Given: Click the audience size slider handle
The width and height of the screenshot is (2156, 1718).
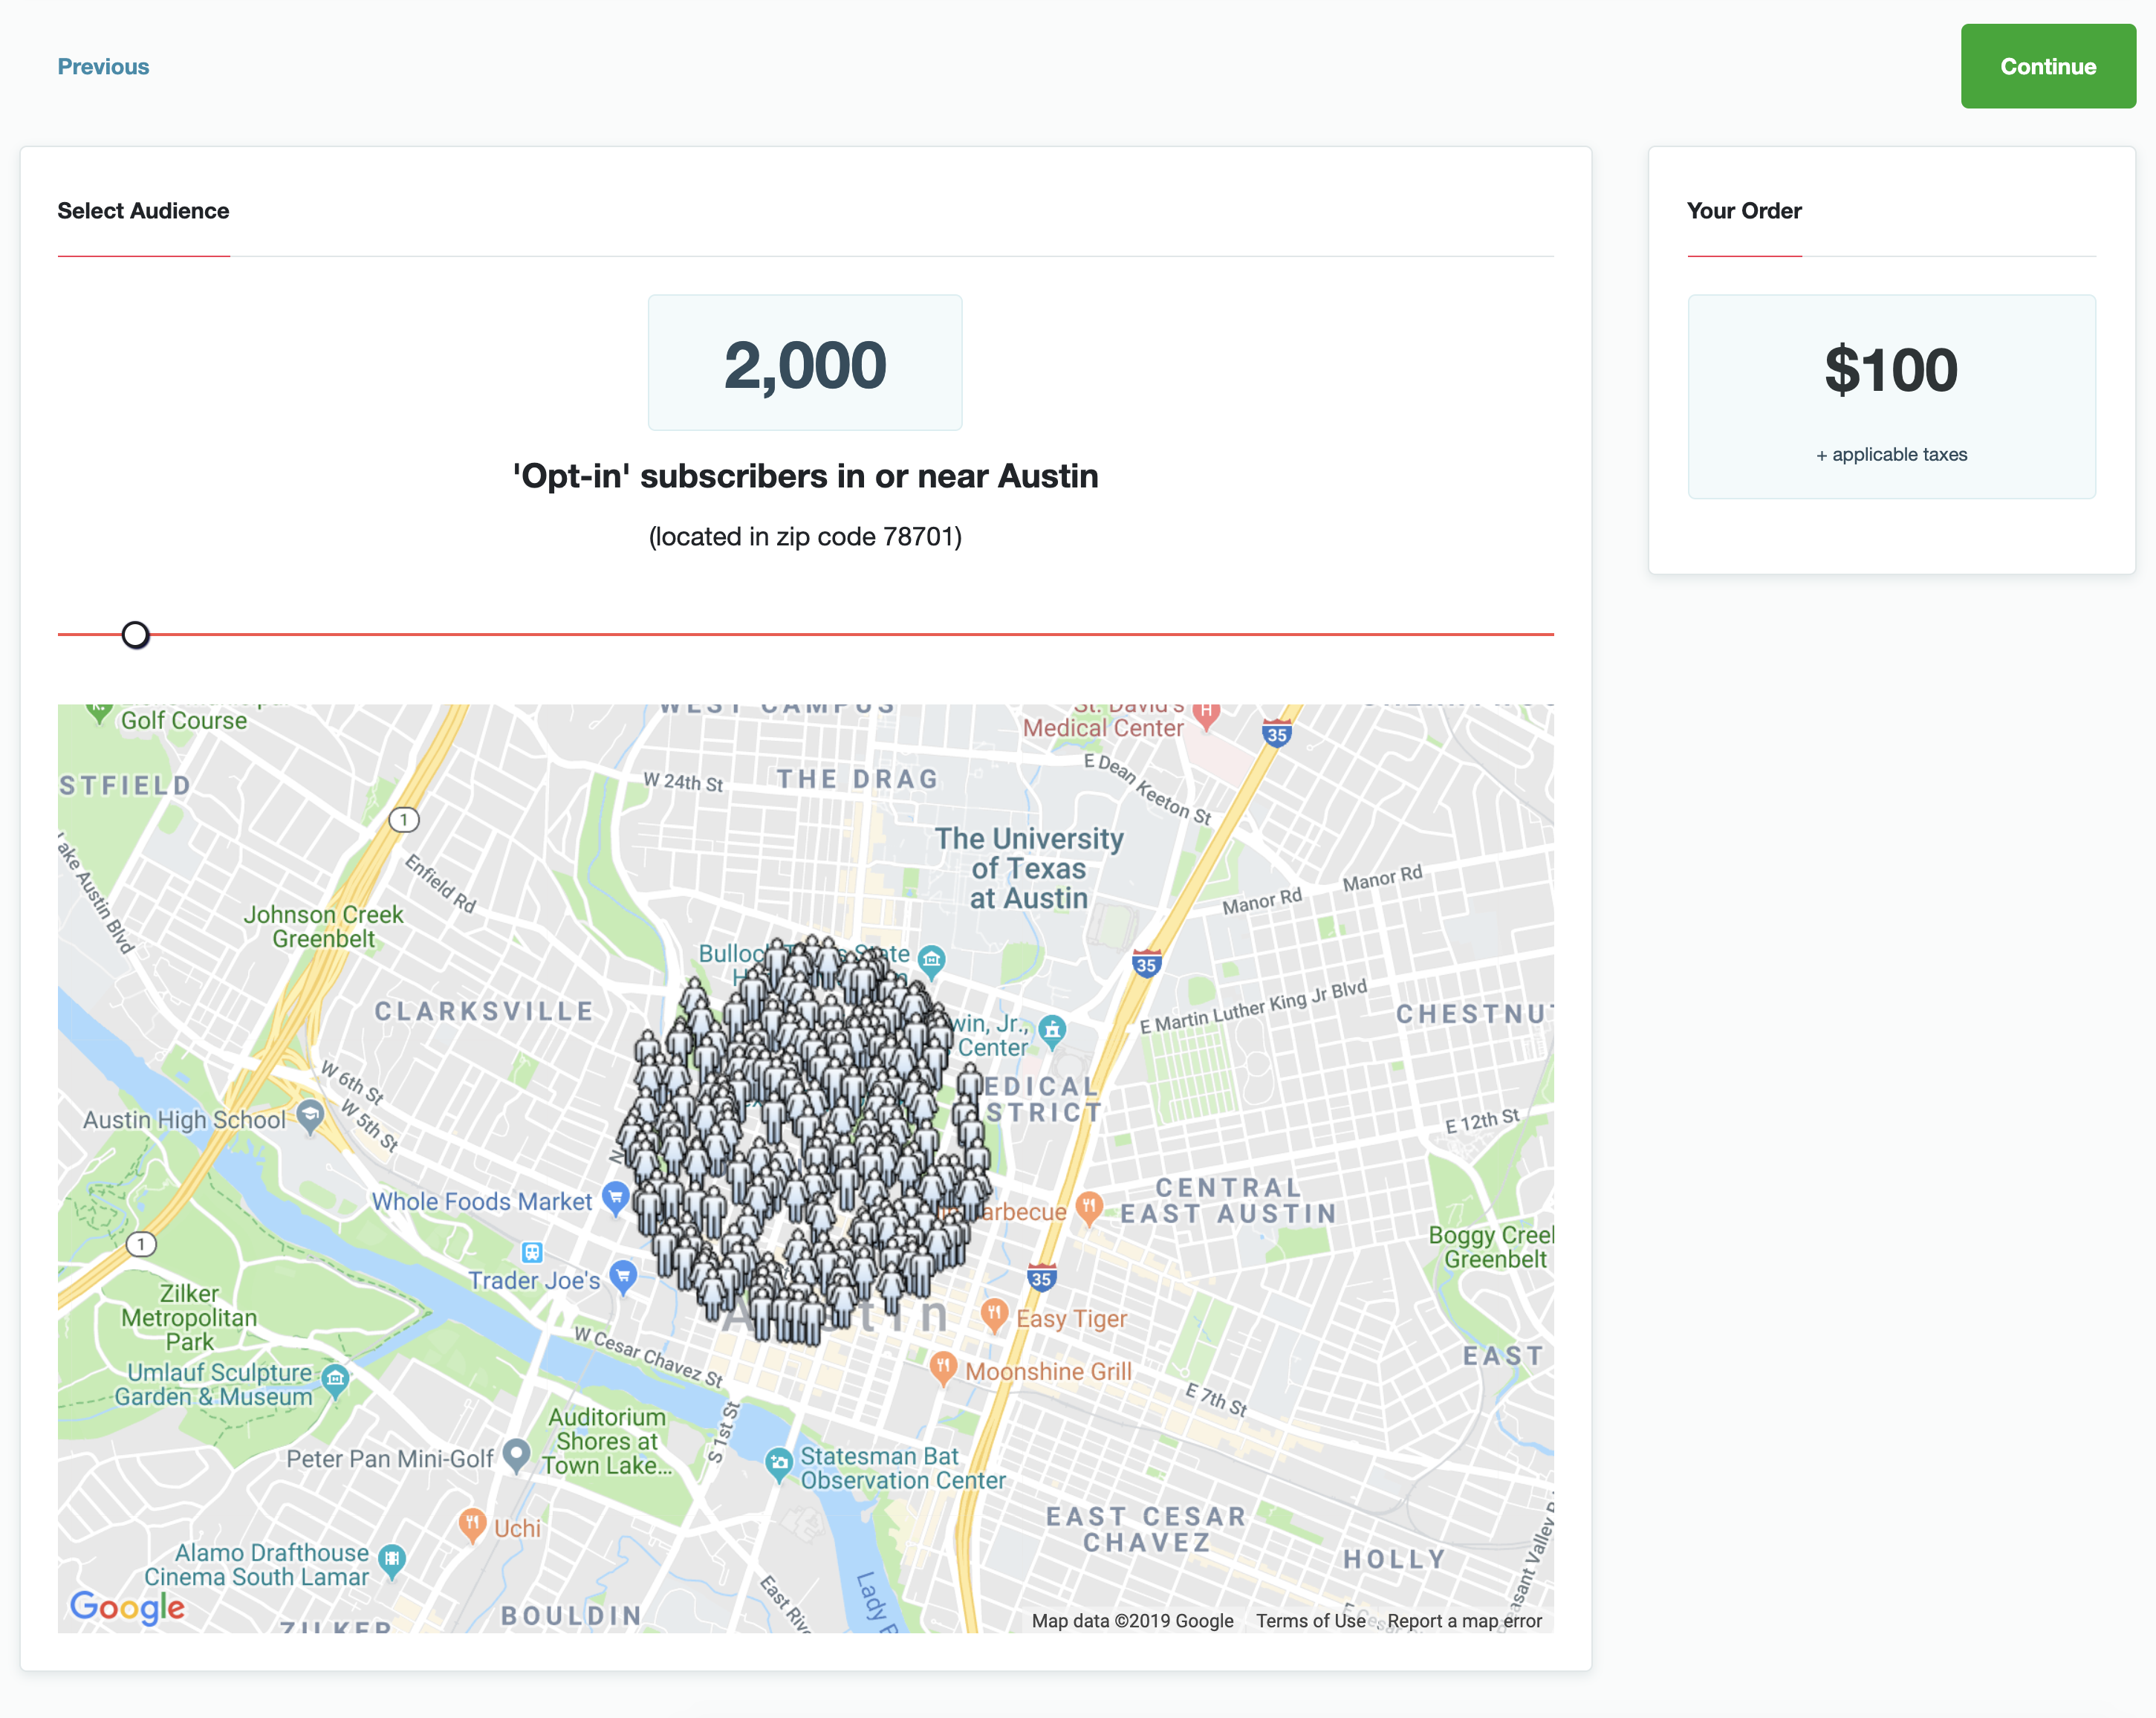Looking at the screenshot, I should pyautogui.click(x=136, y=635).
